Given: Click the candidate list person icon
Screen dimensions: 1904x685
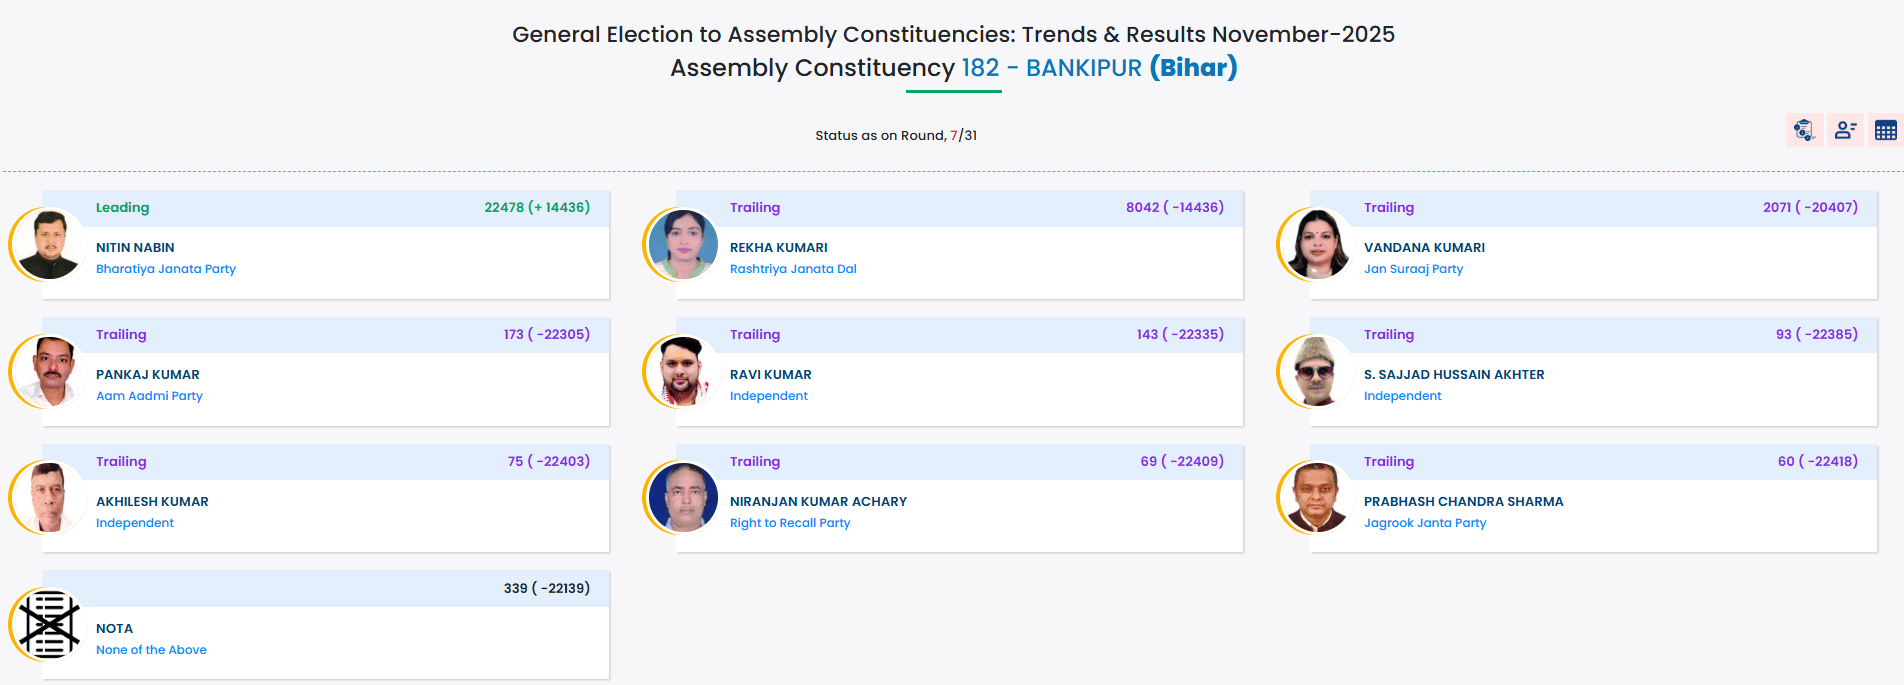Looking at the screenshot, I should coord(1845,130).
